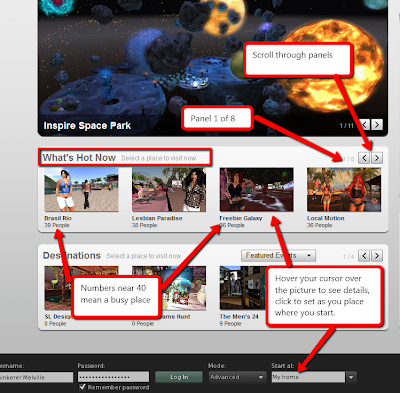Open the Mode dropdown showing Advanced
Screen dimensions: 400x393
(x=237, y=377)
